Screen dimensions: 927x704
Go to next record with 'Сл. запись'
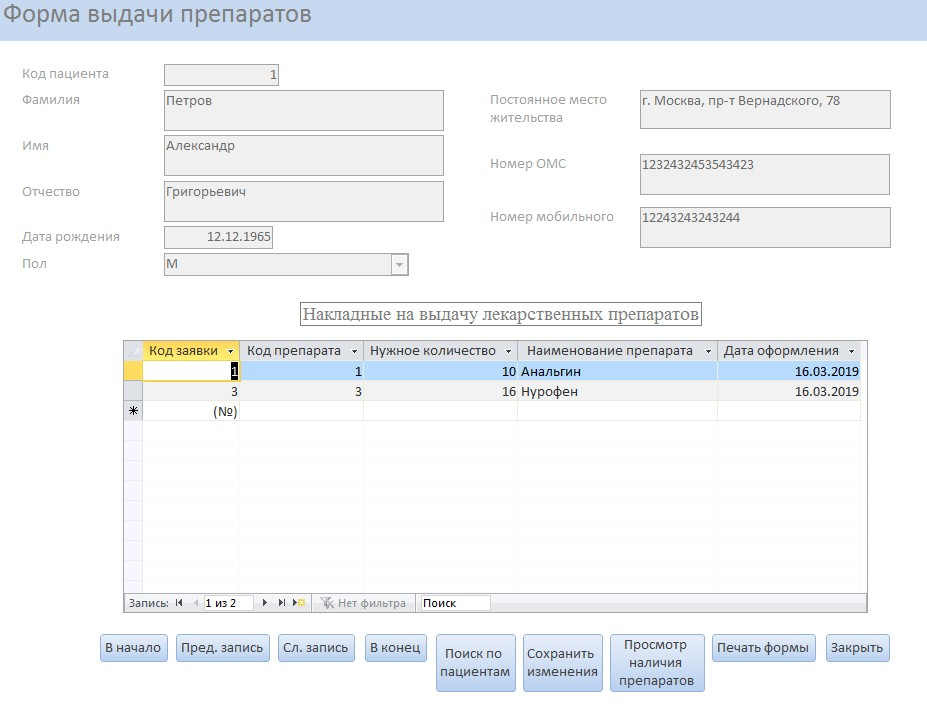(316, 648)
